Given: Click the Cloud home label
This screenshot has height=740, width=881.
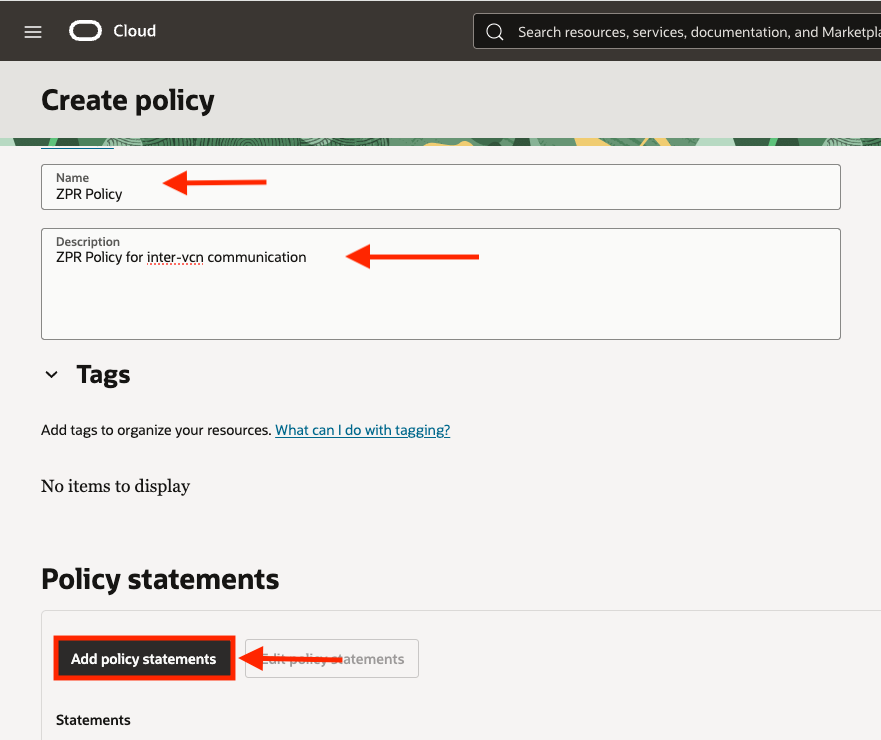Looking at the screenshot, I should (x=134, y=31).
